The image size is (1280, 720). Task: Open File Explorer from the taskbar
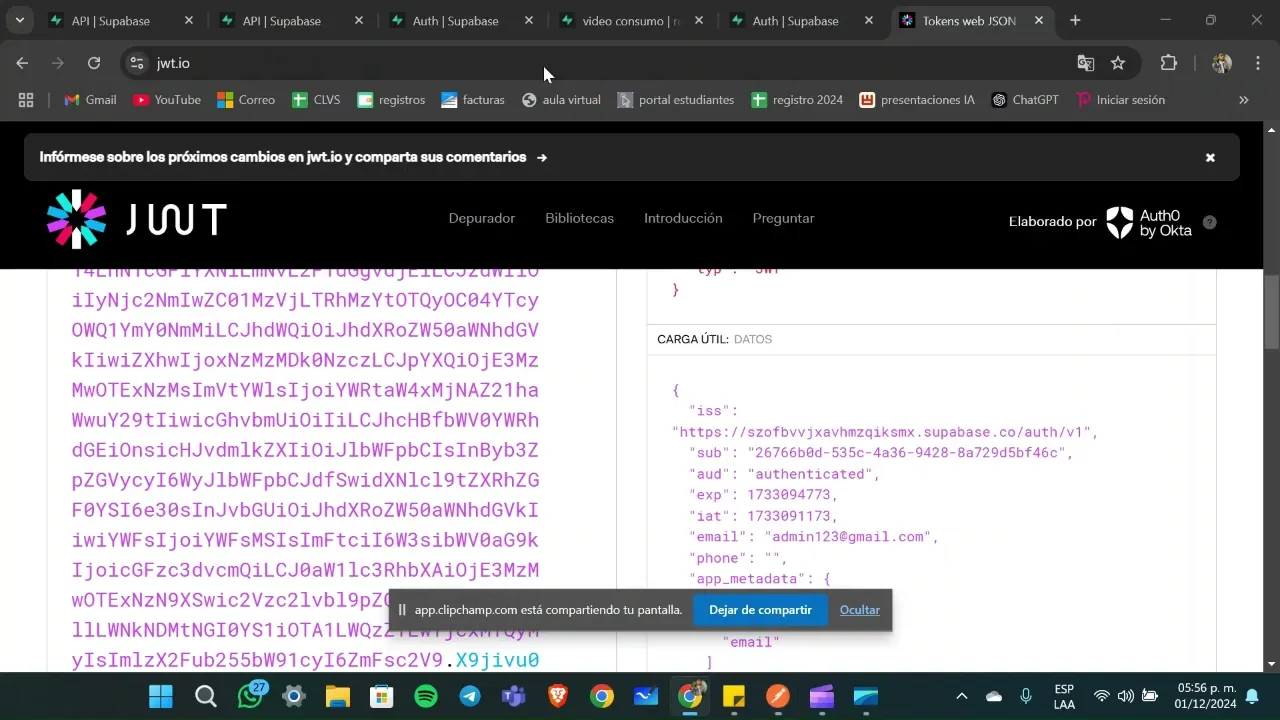(x=338, y=696)
